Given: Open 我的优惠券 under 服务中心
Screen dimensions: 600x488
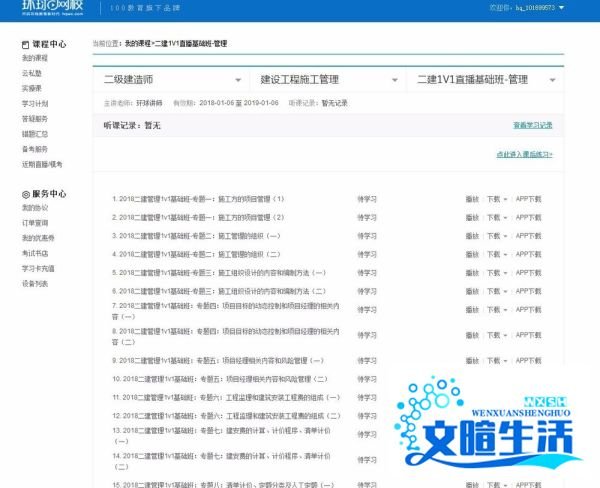Looking at the screenshot, I should (38, 238).
